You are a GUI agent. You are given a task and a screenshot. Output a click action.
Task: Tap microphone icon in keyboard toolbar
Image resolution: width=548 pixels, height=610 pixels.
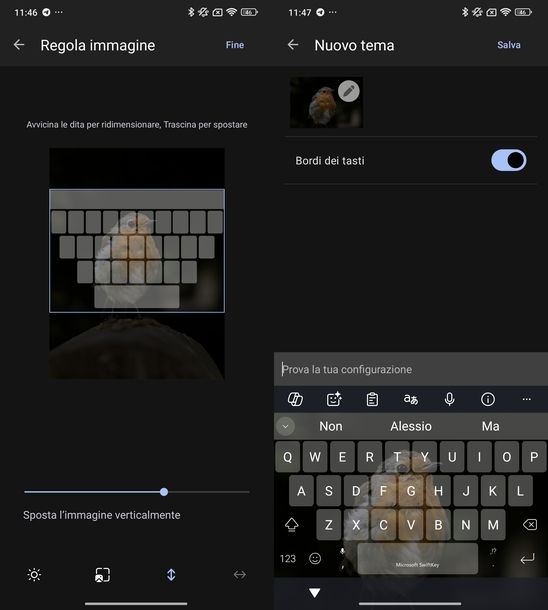point(449,399)
